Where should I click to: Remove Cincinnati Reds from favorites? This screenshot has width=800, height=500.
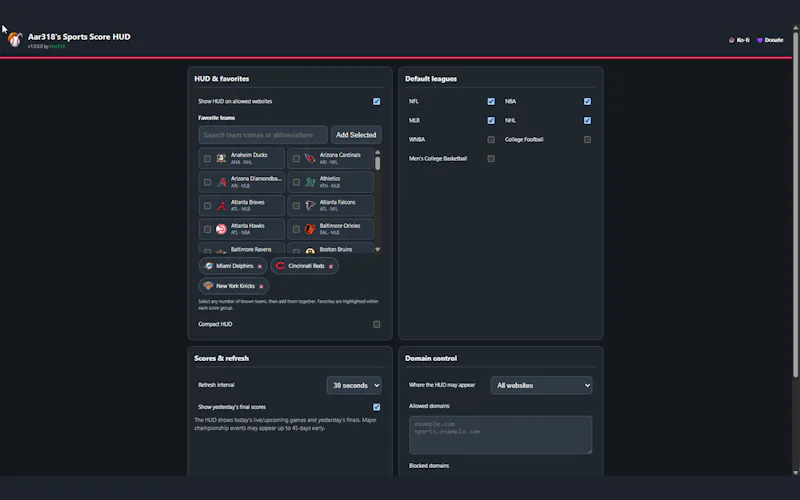click(331, 266)
